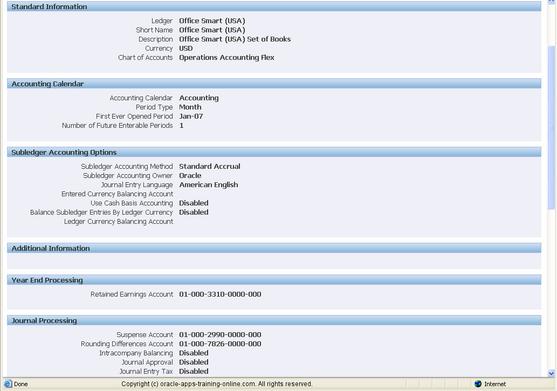Image resolution: width=557 pixels, height=391 pixels.
Task: Click the First Ever Opened Period Jan-07
Action: coord(191,116)
